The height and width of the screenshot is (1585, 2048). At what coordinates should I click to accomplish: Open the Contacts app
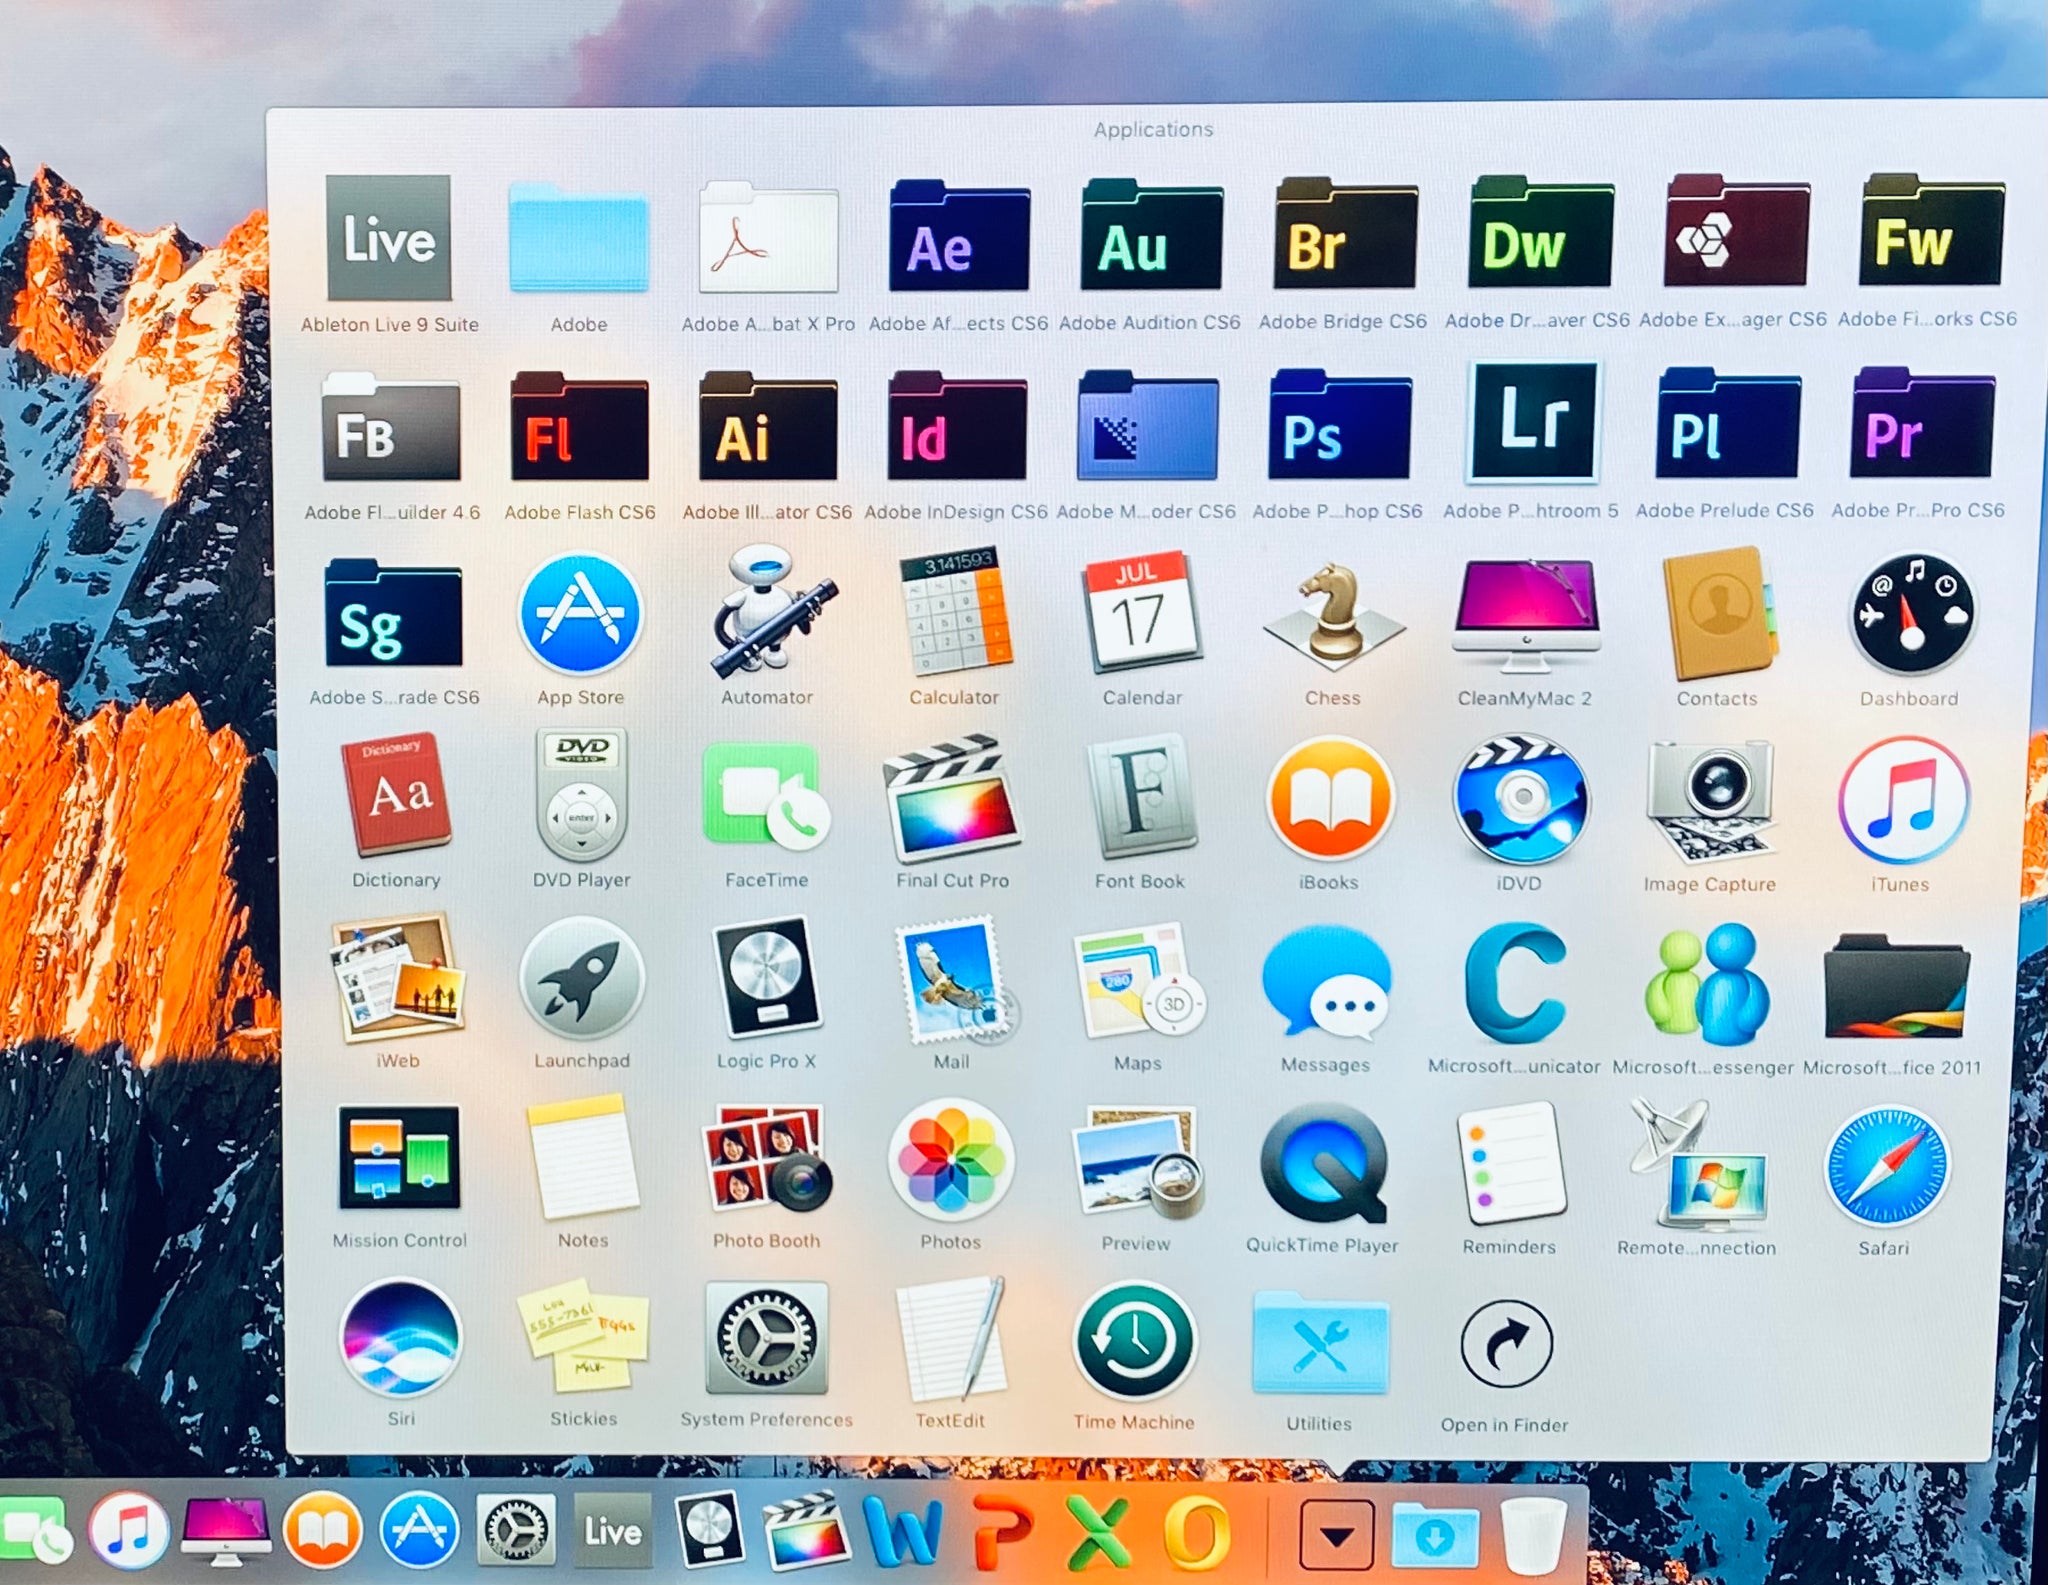coord(1719,614)
